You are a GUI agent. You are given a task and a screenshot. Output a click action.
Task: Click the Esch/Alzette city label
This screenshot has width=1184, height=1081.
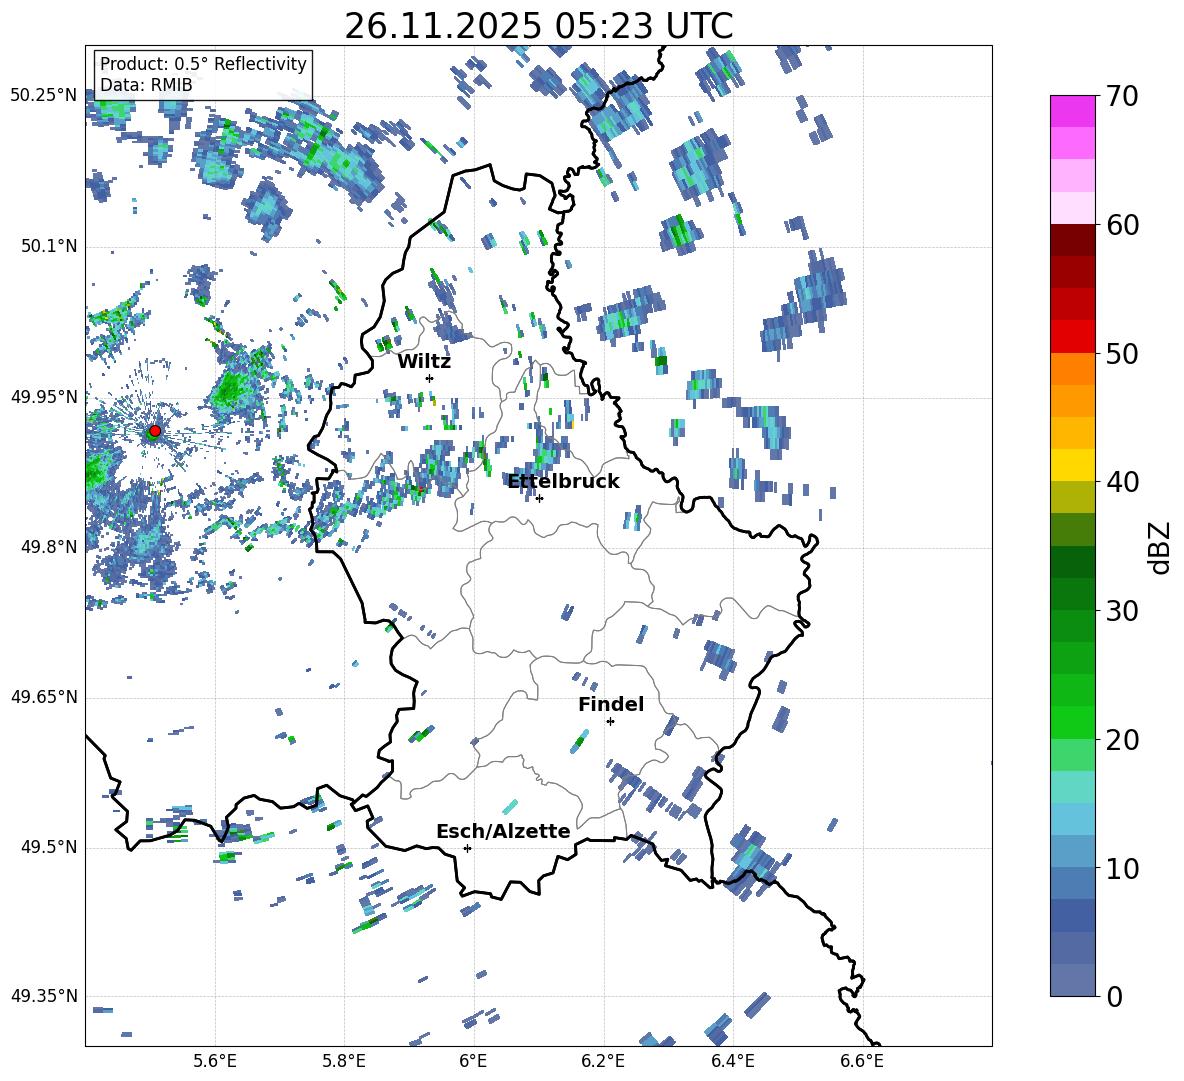click(x=503, y=831)
